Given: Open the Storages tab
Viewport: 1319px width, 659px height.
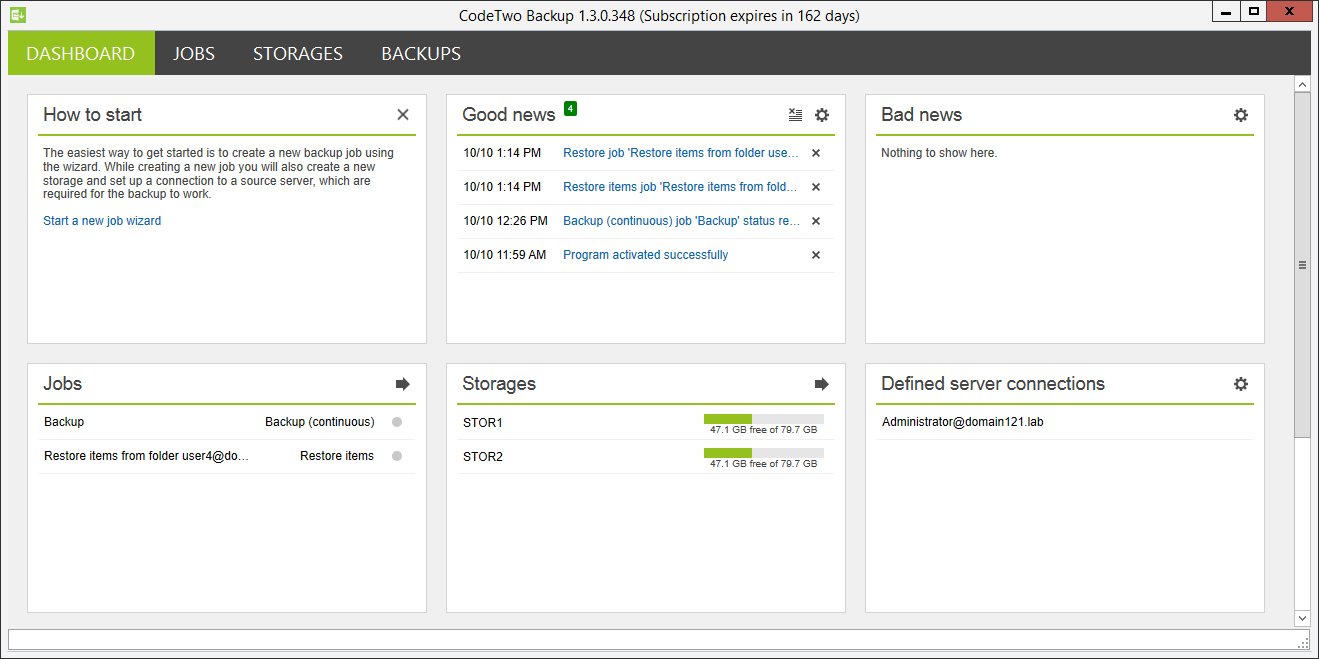Looking at the screenshot, I should point(298,53).
